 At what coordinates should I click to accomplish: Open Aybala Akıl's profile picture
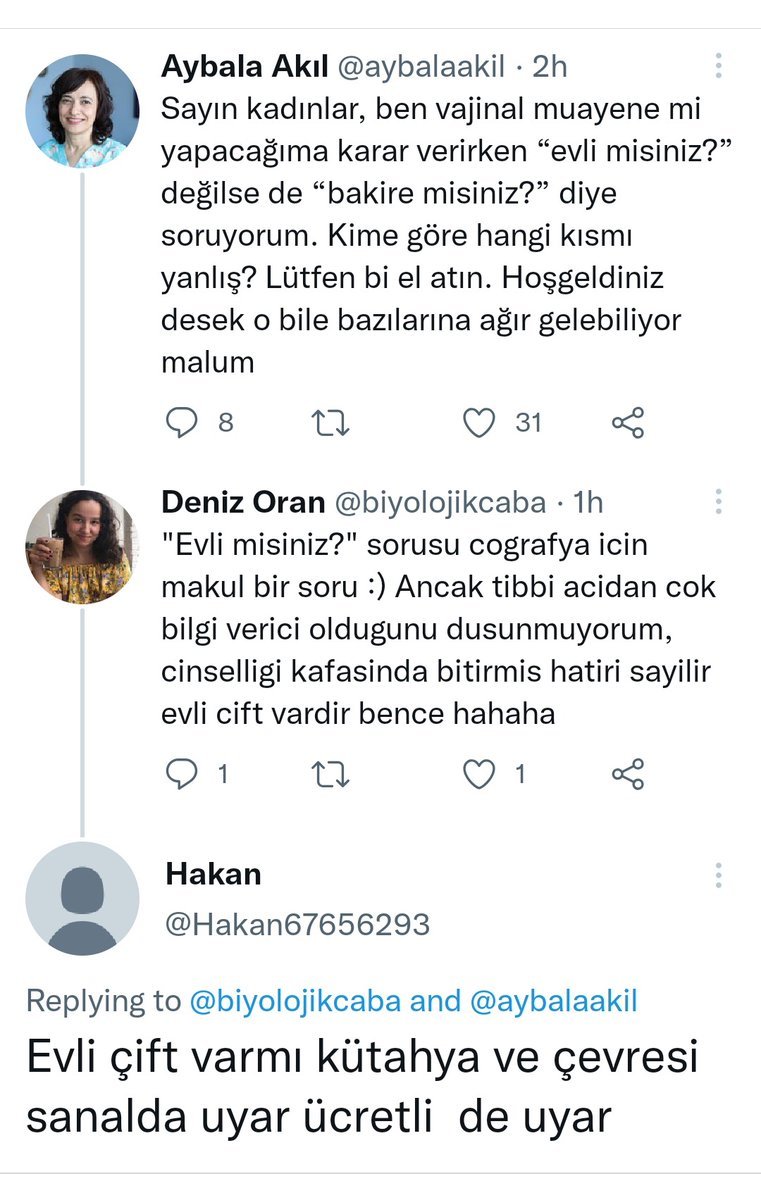click(x=82, y=110)
